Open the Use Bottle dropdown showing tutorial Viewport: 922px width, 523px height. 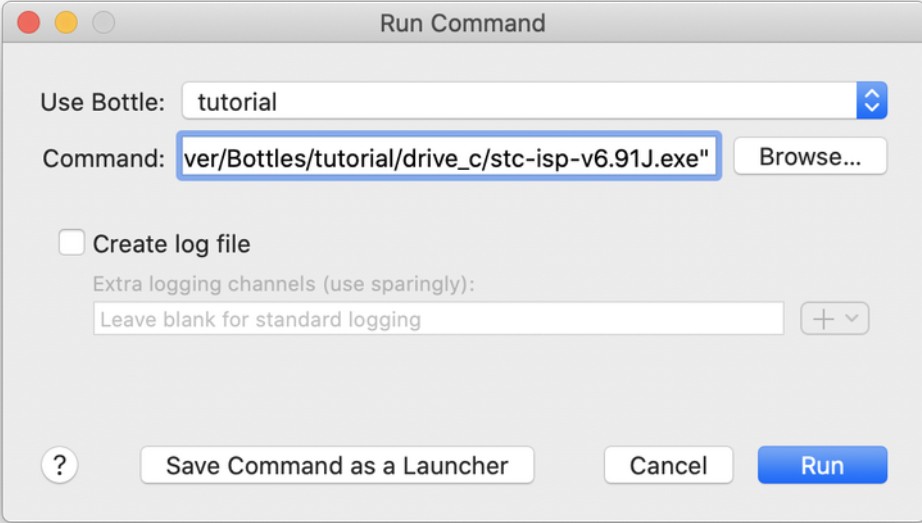(520, 101)
